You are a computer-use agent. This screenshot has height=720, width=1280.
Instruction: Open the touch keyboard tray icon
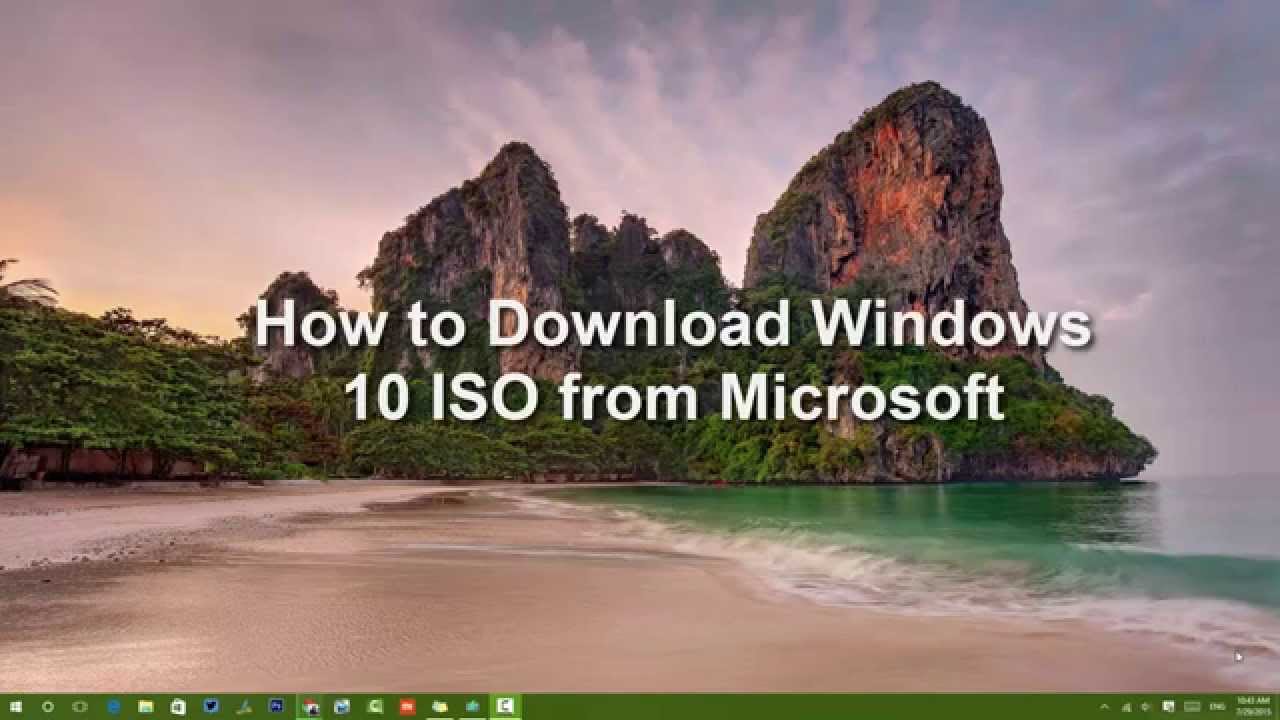pyautogui.click(x=1191, y=707)
